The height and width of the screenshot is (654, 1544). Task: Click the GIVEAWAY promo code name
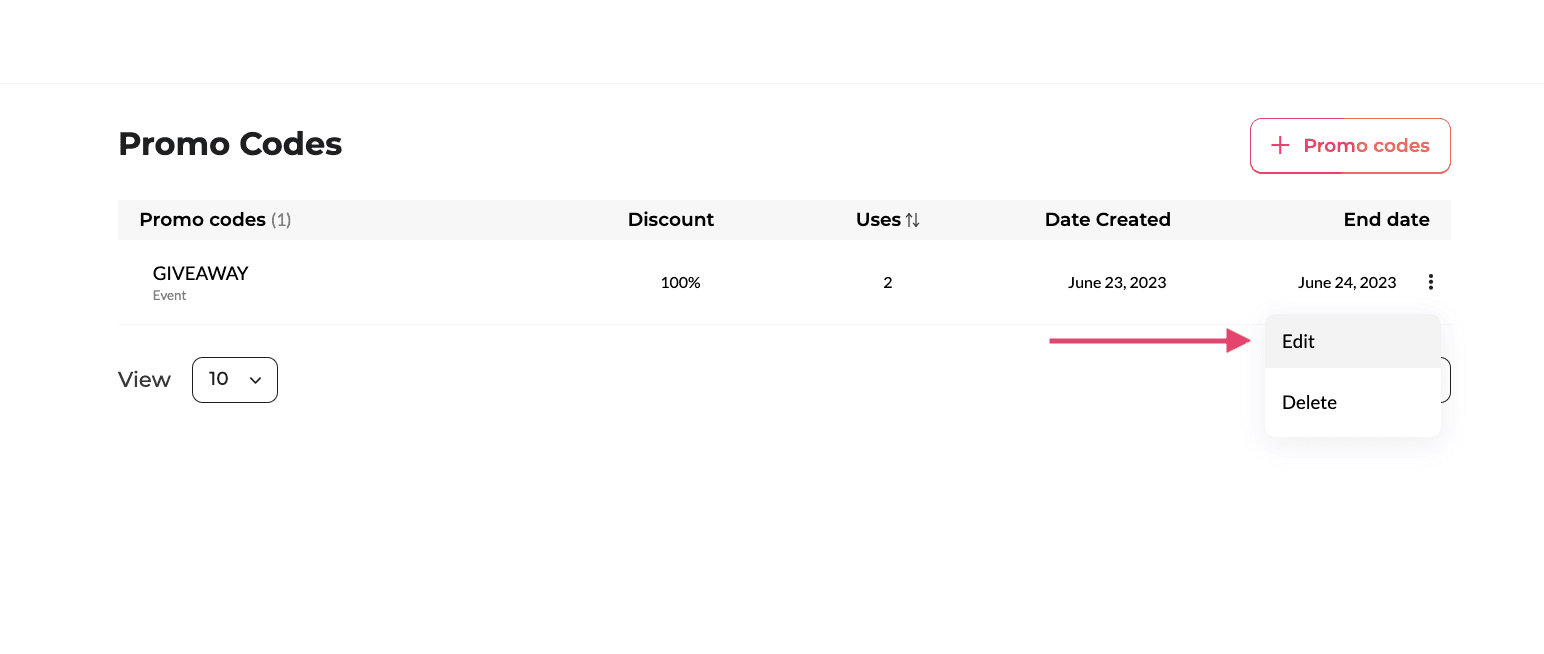point(200,273)
